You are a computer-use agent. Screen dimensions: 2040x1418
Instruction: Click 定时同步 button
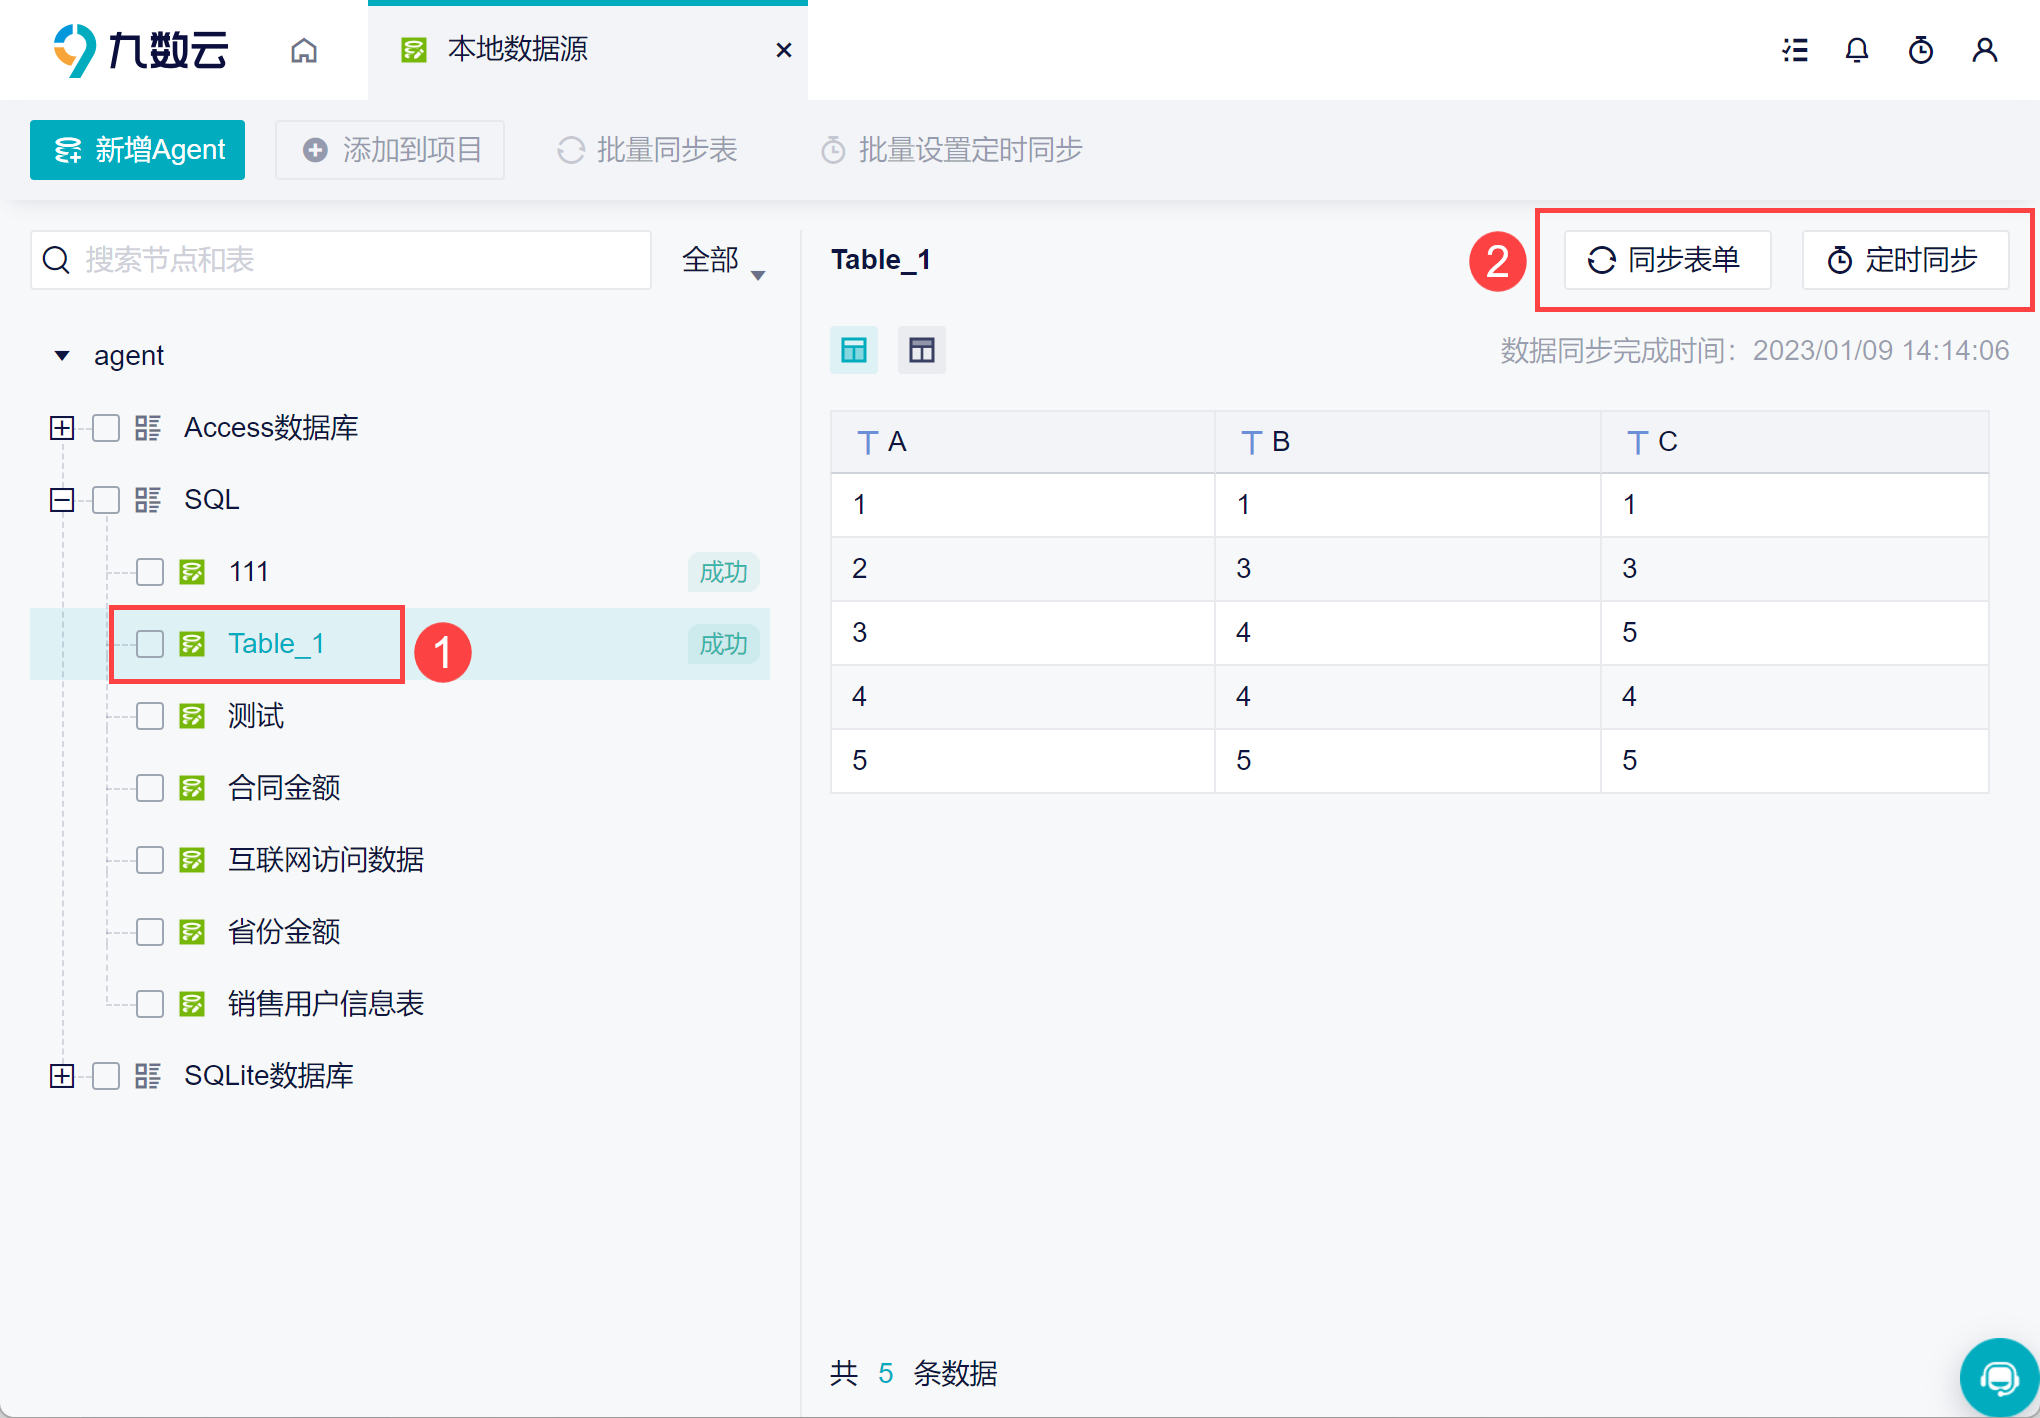pos(1905,260)
